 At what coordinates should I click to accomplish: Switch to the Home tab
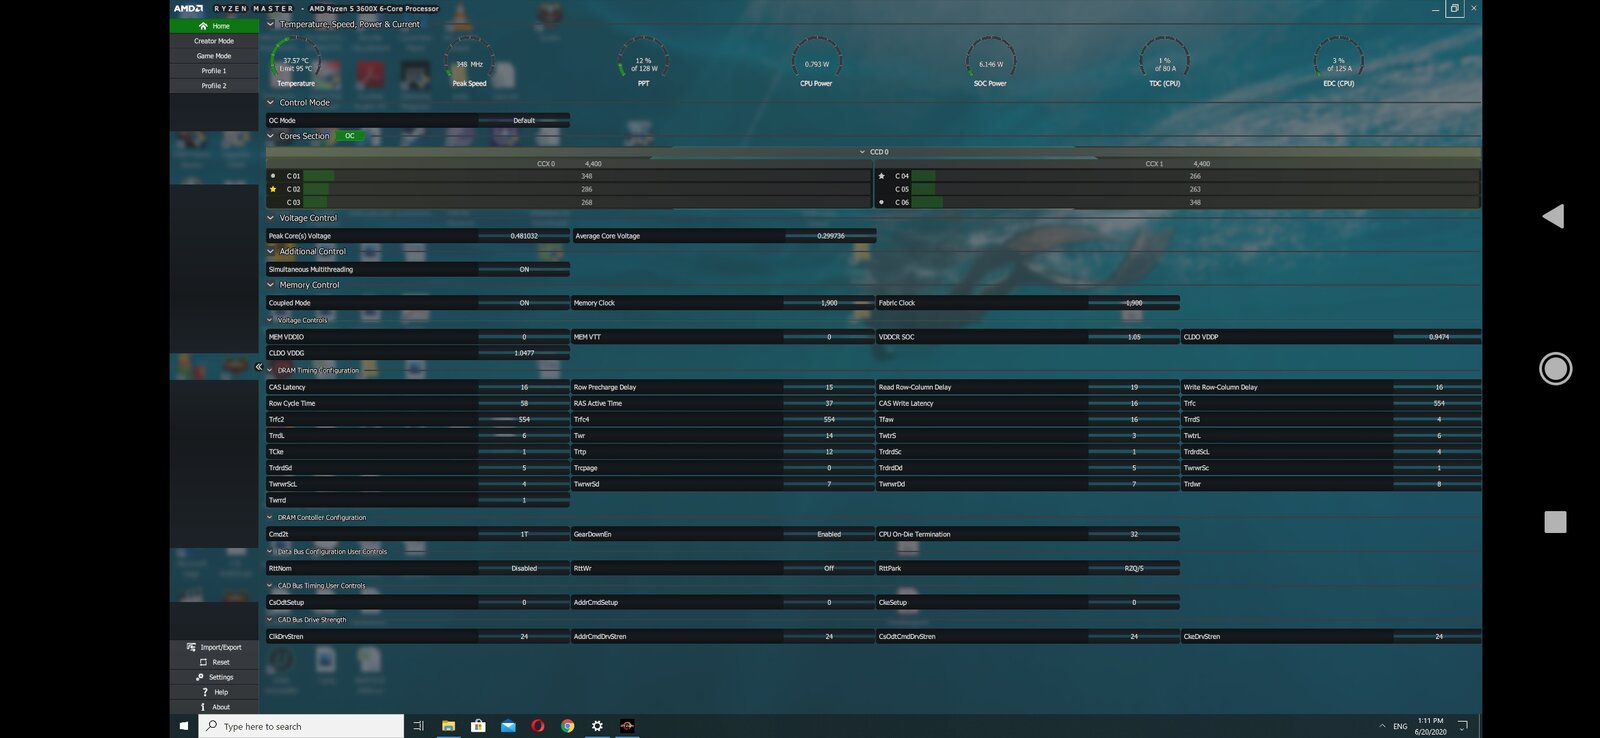(214, 26)
